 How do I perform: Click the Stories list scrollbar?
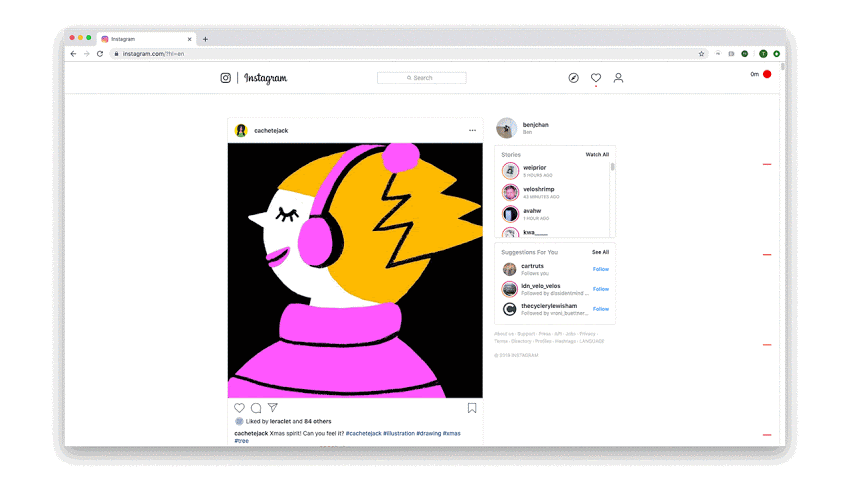pyautogui.click(x=613, y=167)
